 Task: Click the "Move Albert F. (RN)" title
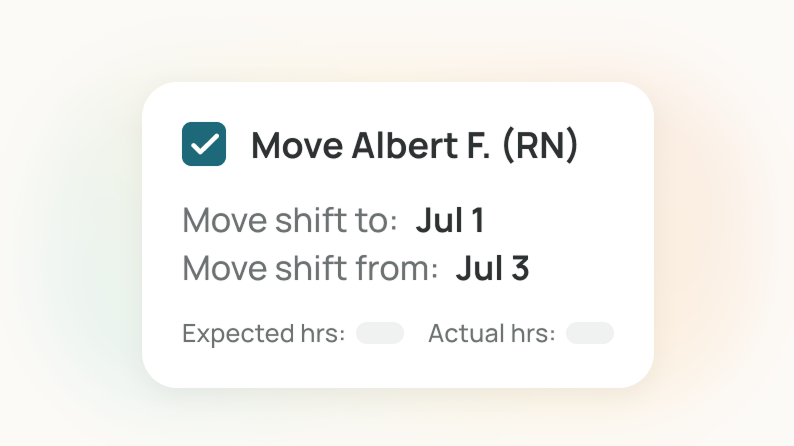[414, 145]
